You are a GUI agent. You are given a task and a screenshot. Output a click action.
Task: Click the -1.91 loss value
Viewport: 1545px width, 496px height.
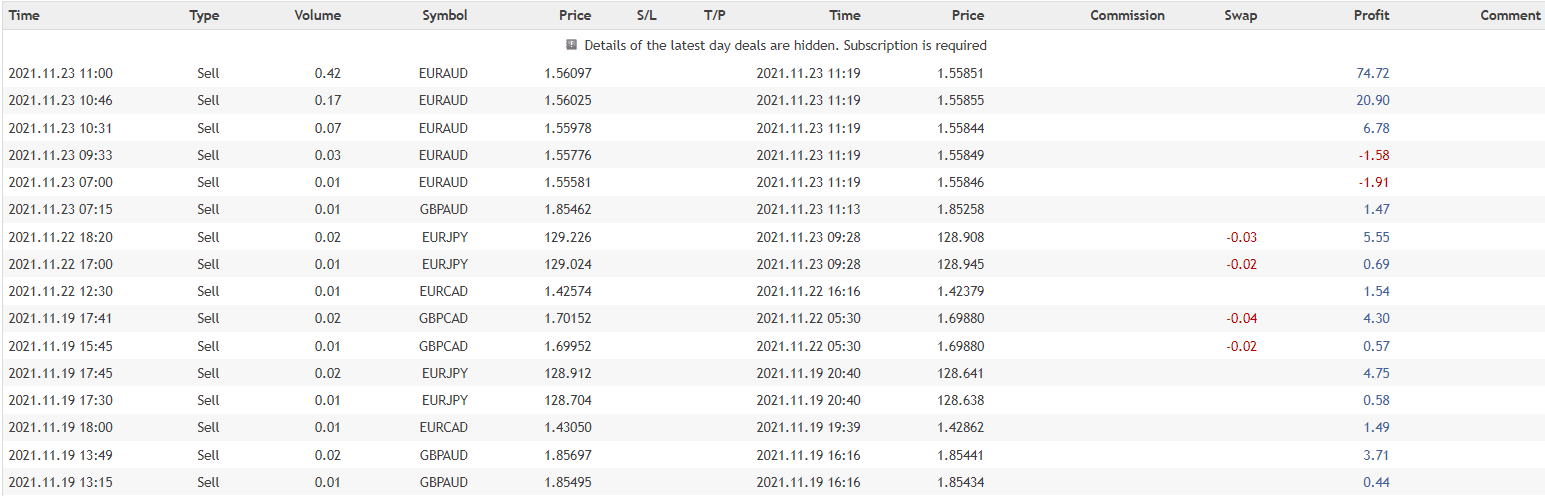[1373, 182]
